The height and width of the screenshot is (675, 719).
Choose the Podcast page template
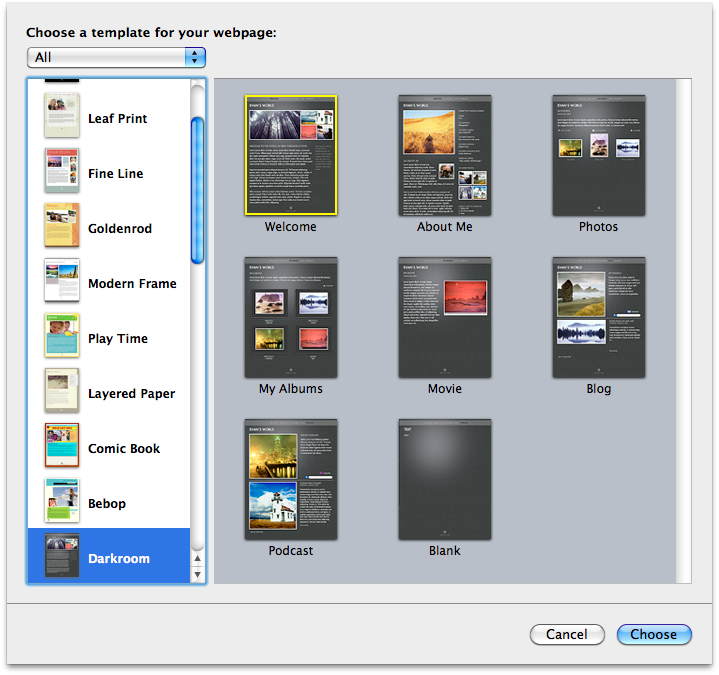click(x=291, y=480)
